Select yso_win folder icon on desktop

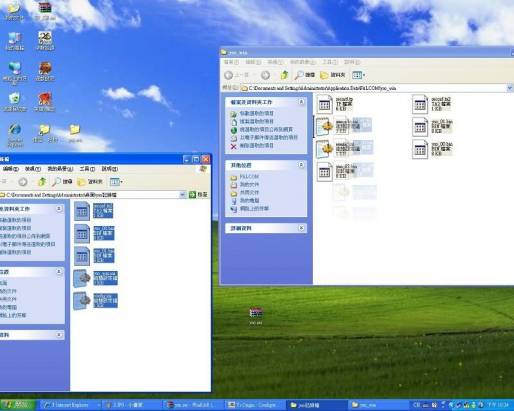pos(75,133)
